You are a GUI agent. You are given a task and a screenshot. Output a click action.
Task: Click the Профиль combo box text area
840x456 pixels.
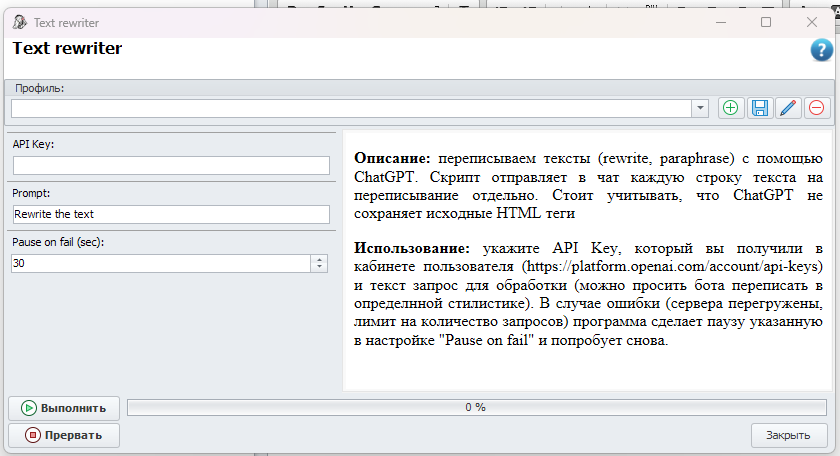click(350, 108)
